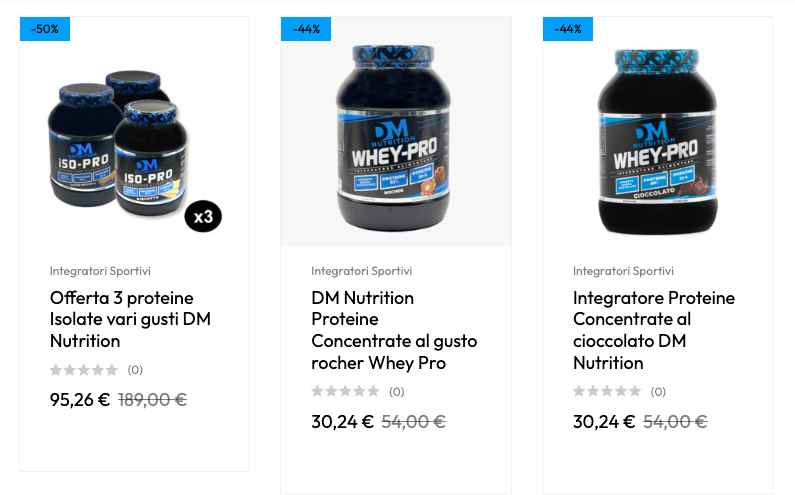Click the -44% badge on rocher product
The height and width of the screenshot is (495, 795).
[306, 29]
